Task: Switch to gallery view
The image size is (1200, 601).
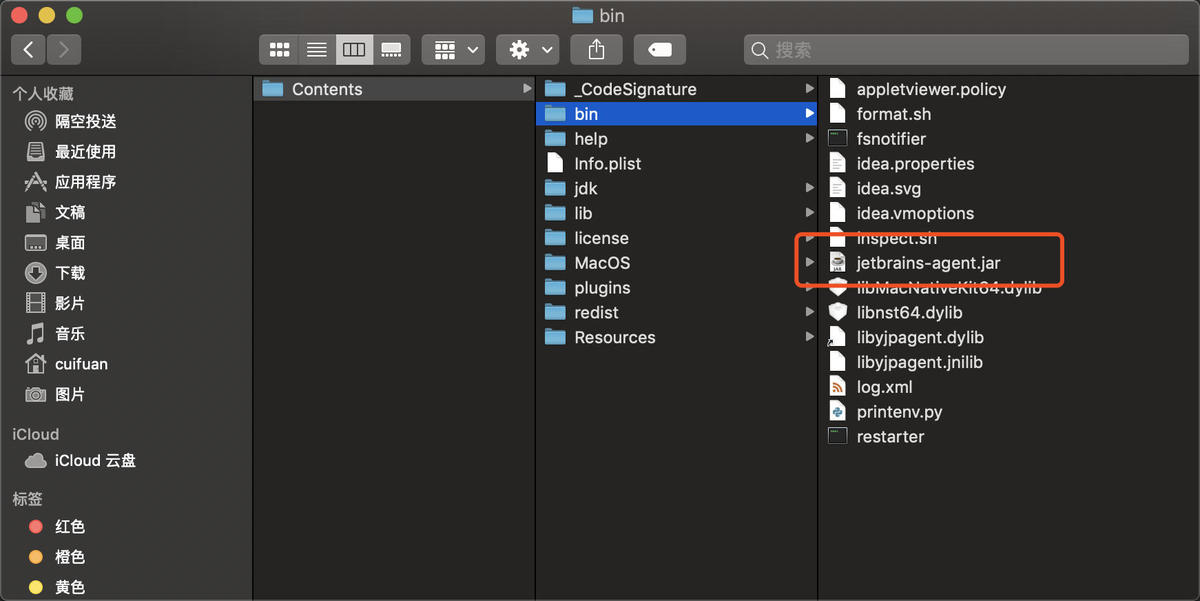Action: (392, 49)
